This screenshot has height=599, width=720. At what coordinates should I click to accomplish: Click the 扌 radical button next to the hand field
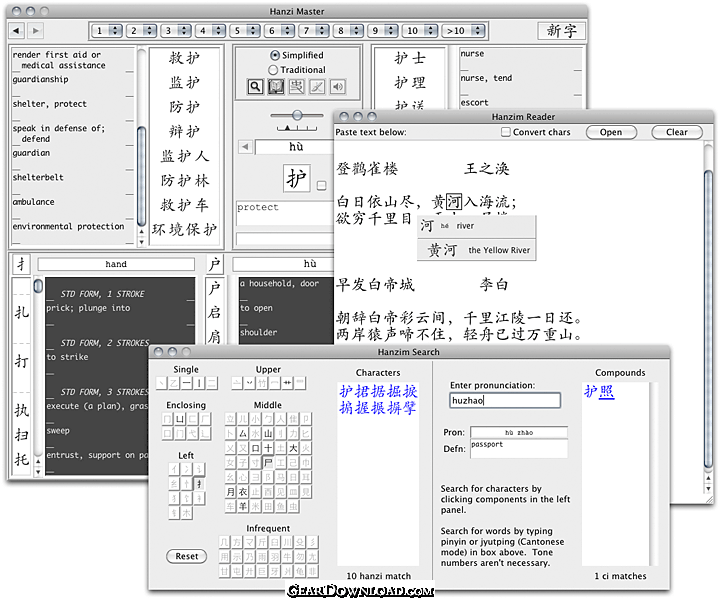coord(21,264)
